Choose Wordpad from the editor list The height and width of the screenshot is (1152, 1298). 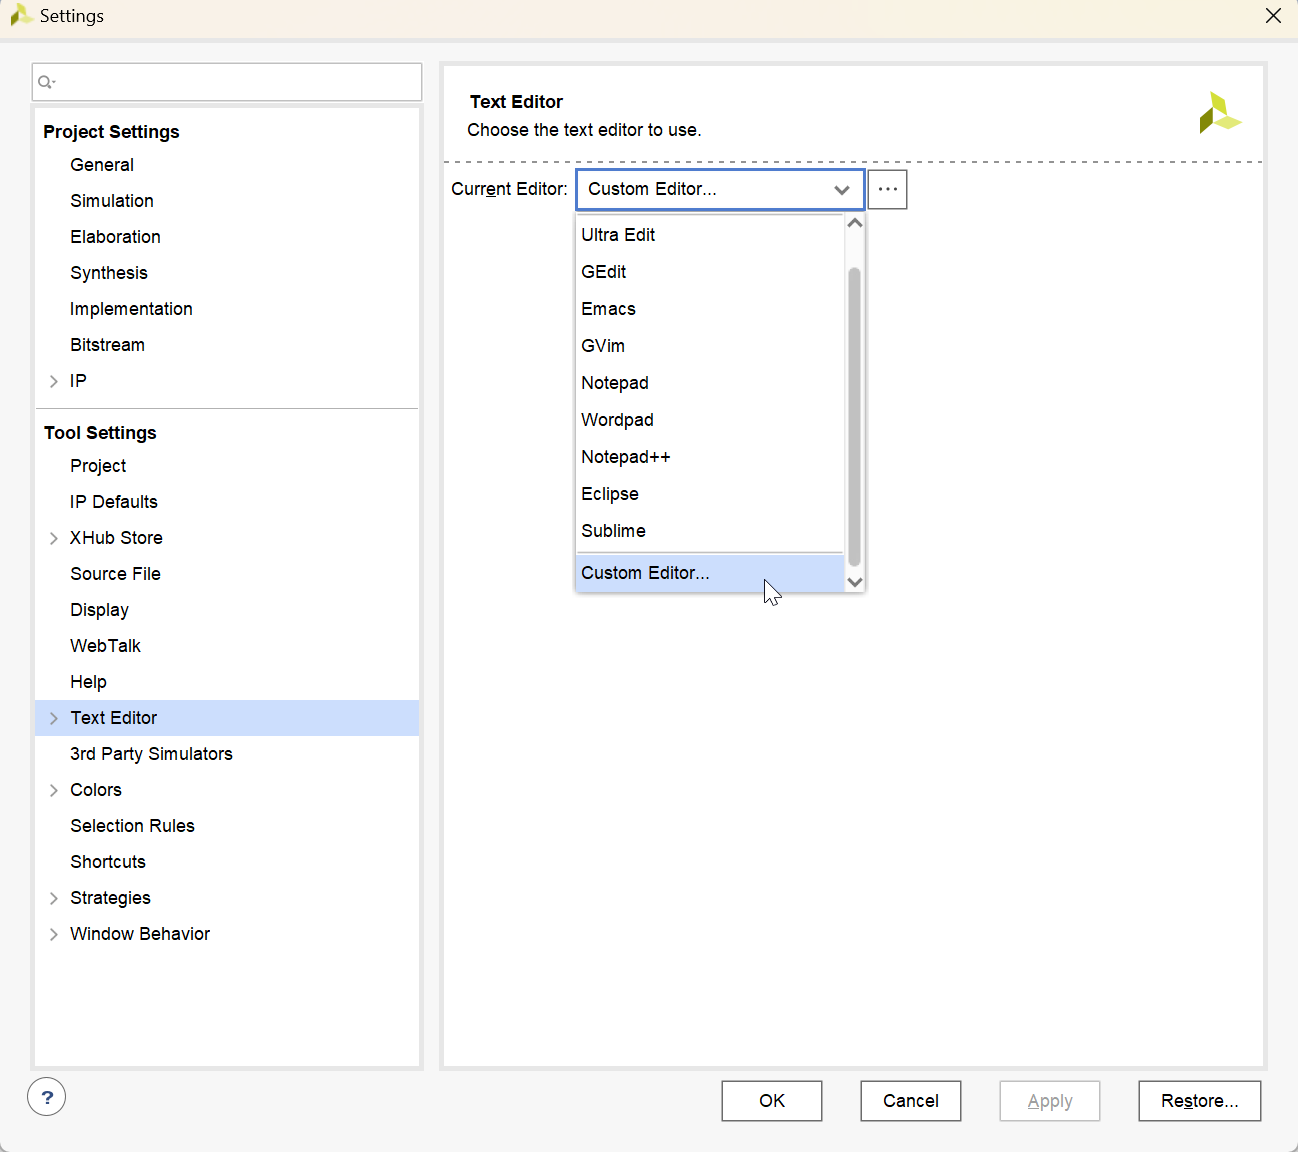pos(710,420)
